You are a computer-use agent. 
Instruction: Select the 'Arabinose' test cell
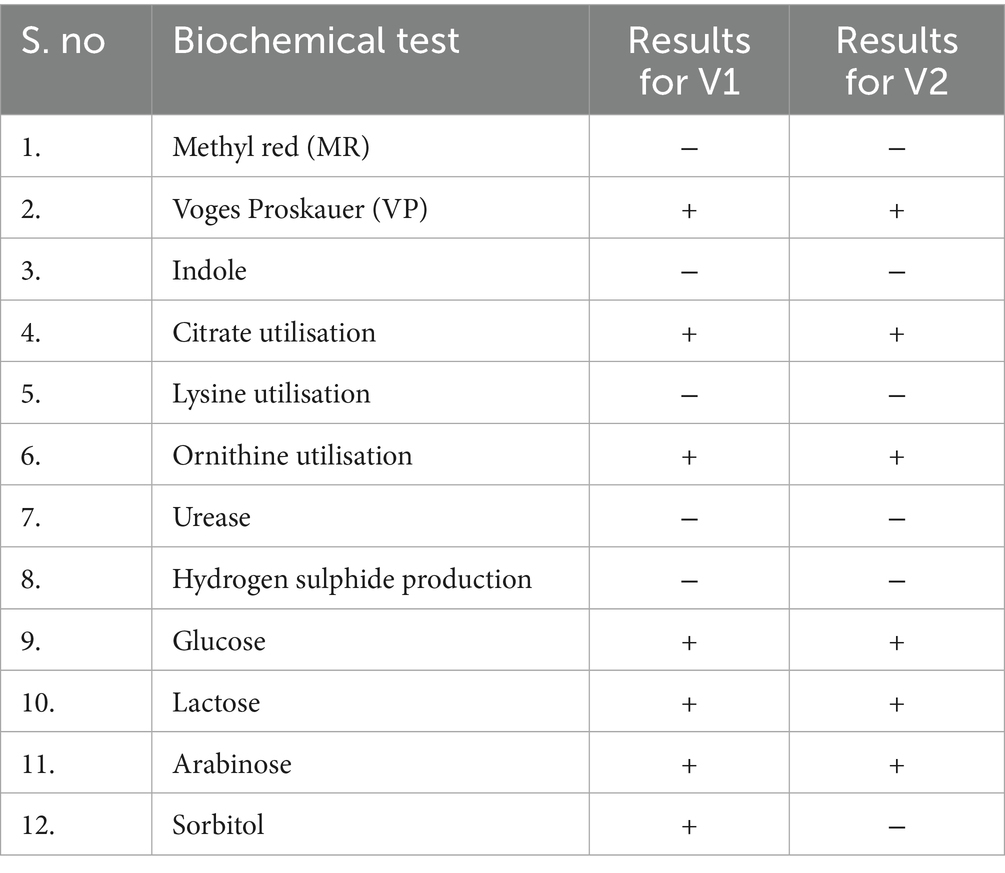pyautogui.click(x=232, y=764)
